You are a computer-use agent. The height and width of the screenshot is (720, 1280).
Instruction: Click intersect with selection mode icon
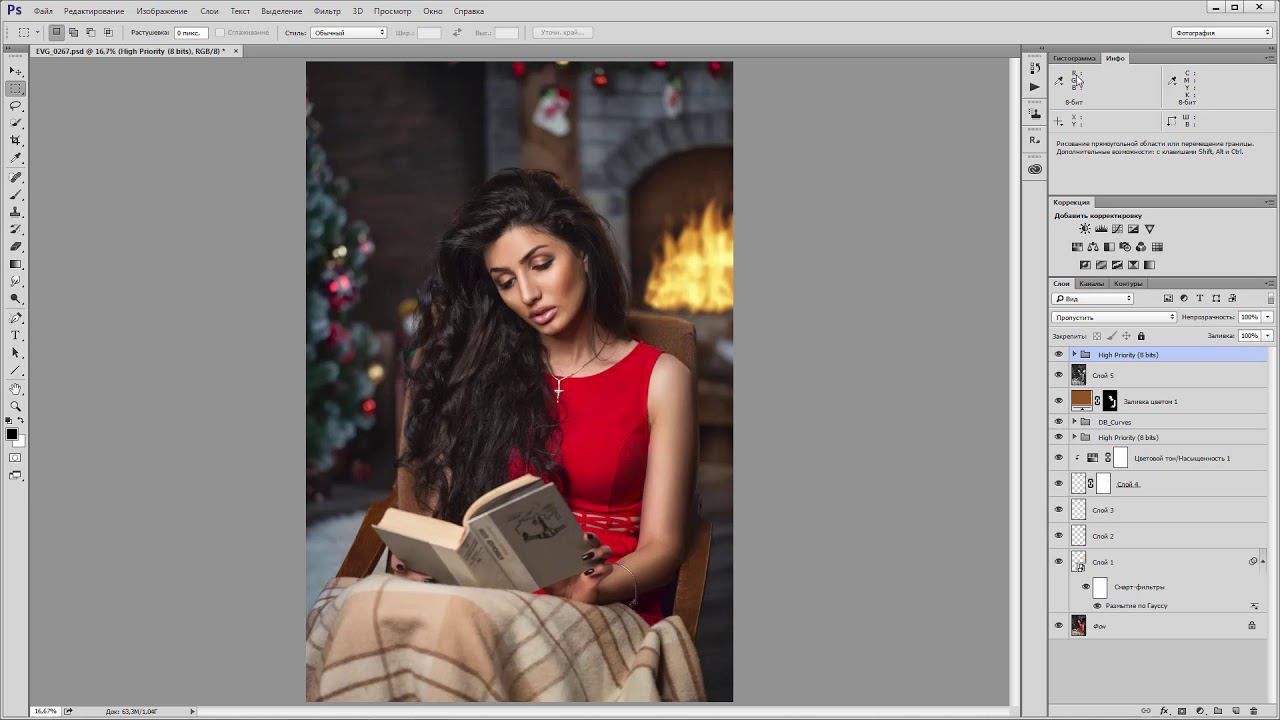point(107,32)
